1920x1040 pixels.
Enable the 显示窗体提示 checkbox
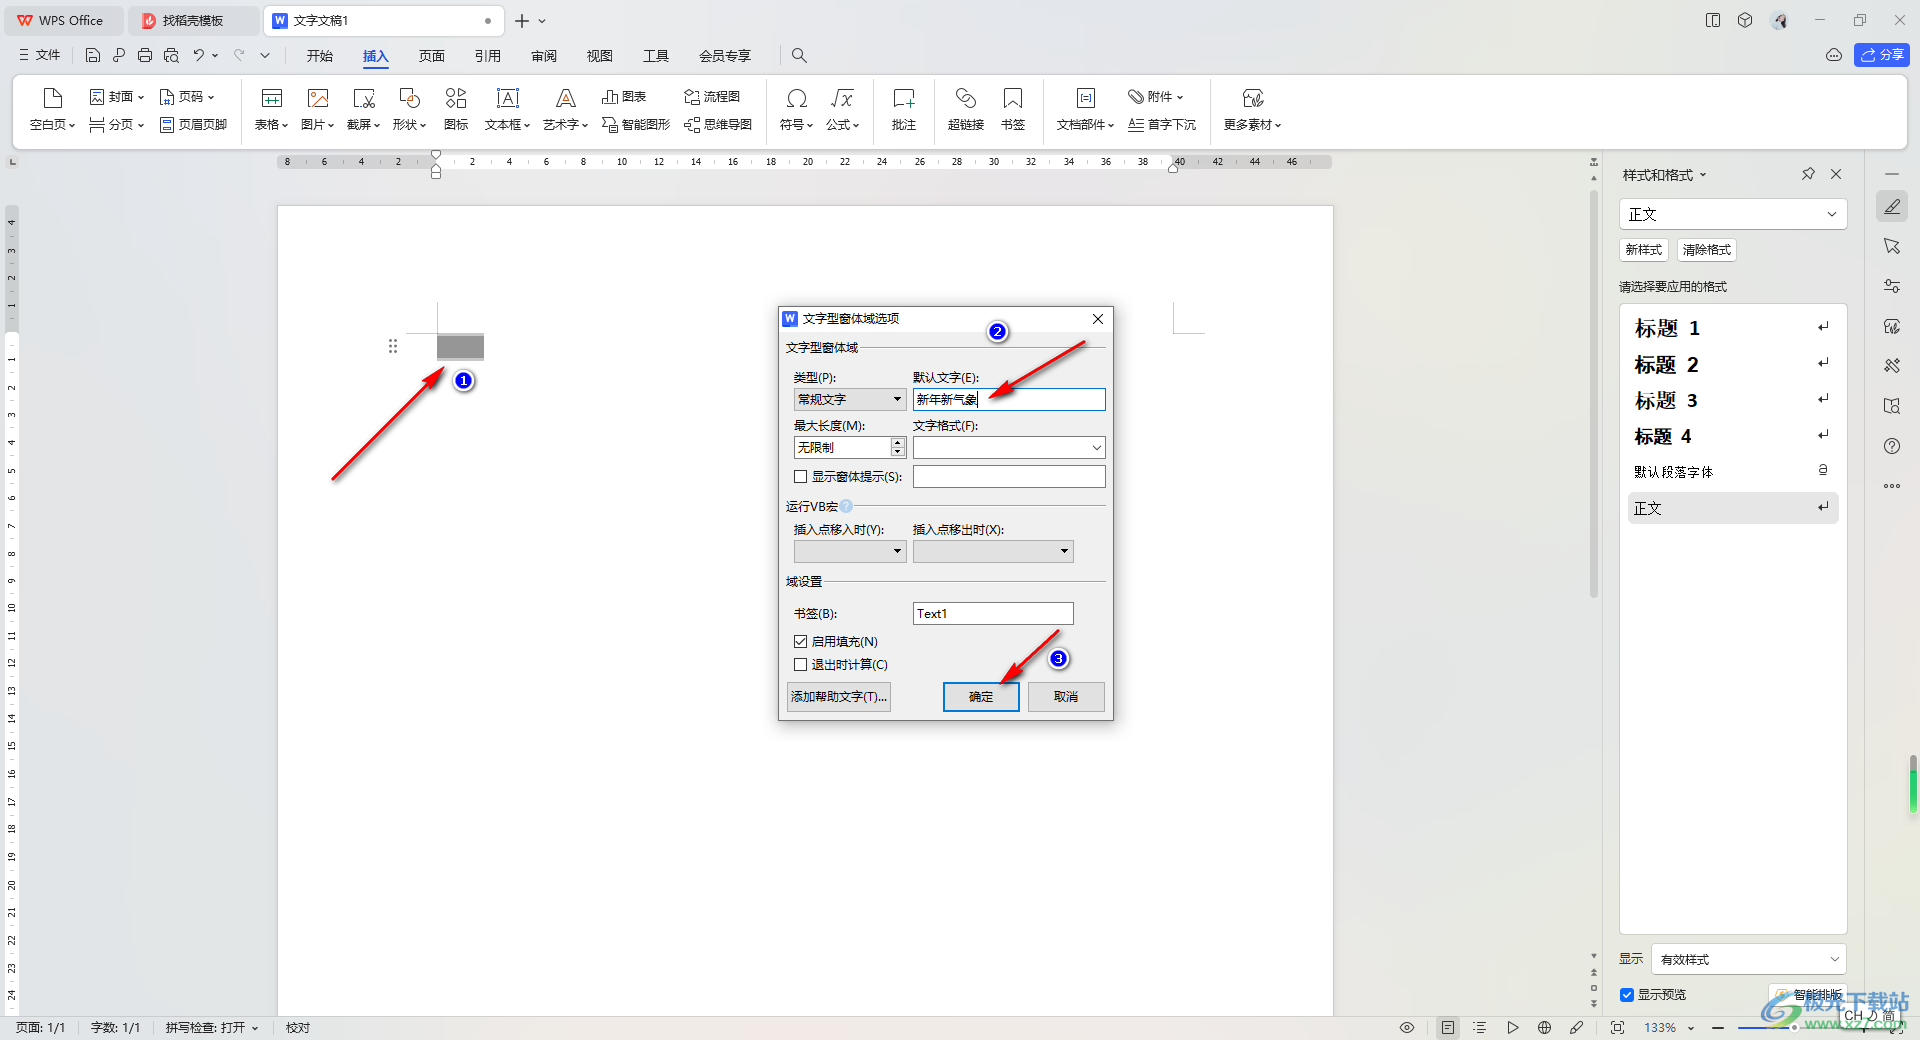[x=801, y=477]
